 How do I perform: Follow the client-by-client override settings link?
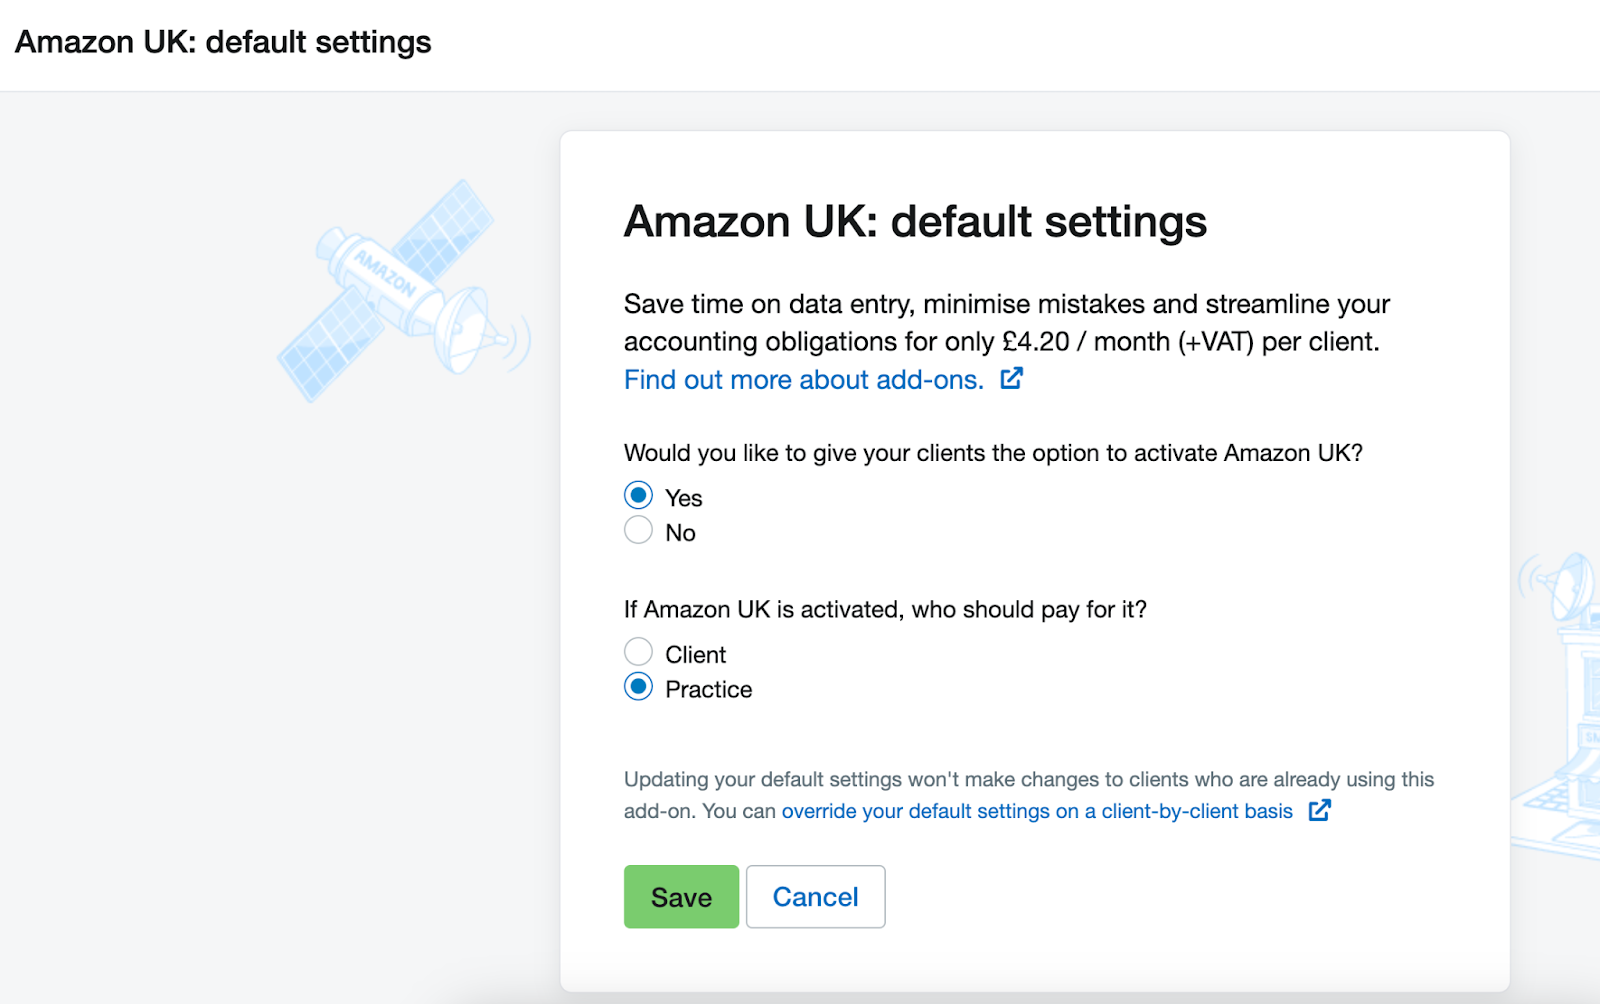(x=1037, y=811)
